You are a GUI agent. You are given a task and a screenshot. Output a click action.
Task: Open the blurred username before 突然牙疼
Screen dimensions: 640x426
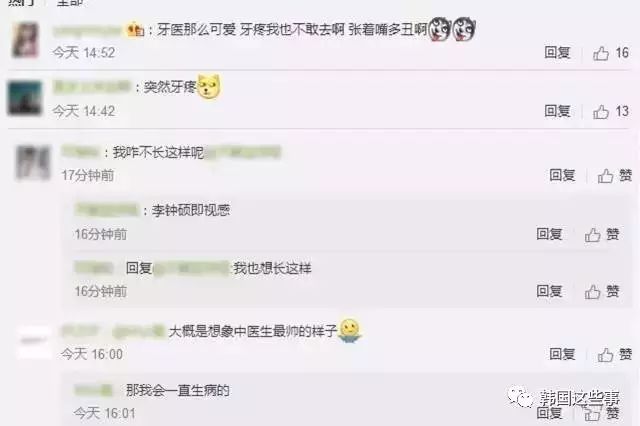click(x=92, y=87)
